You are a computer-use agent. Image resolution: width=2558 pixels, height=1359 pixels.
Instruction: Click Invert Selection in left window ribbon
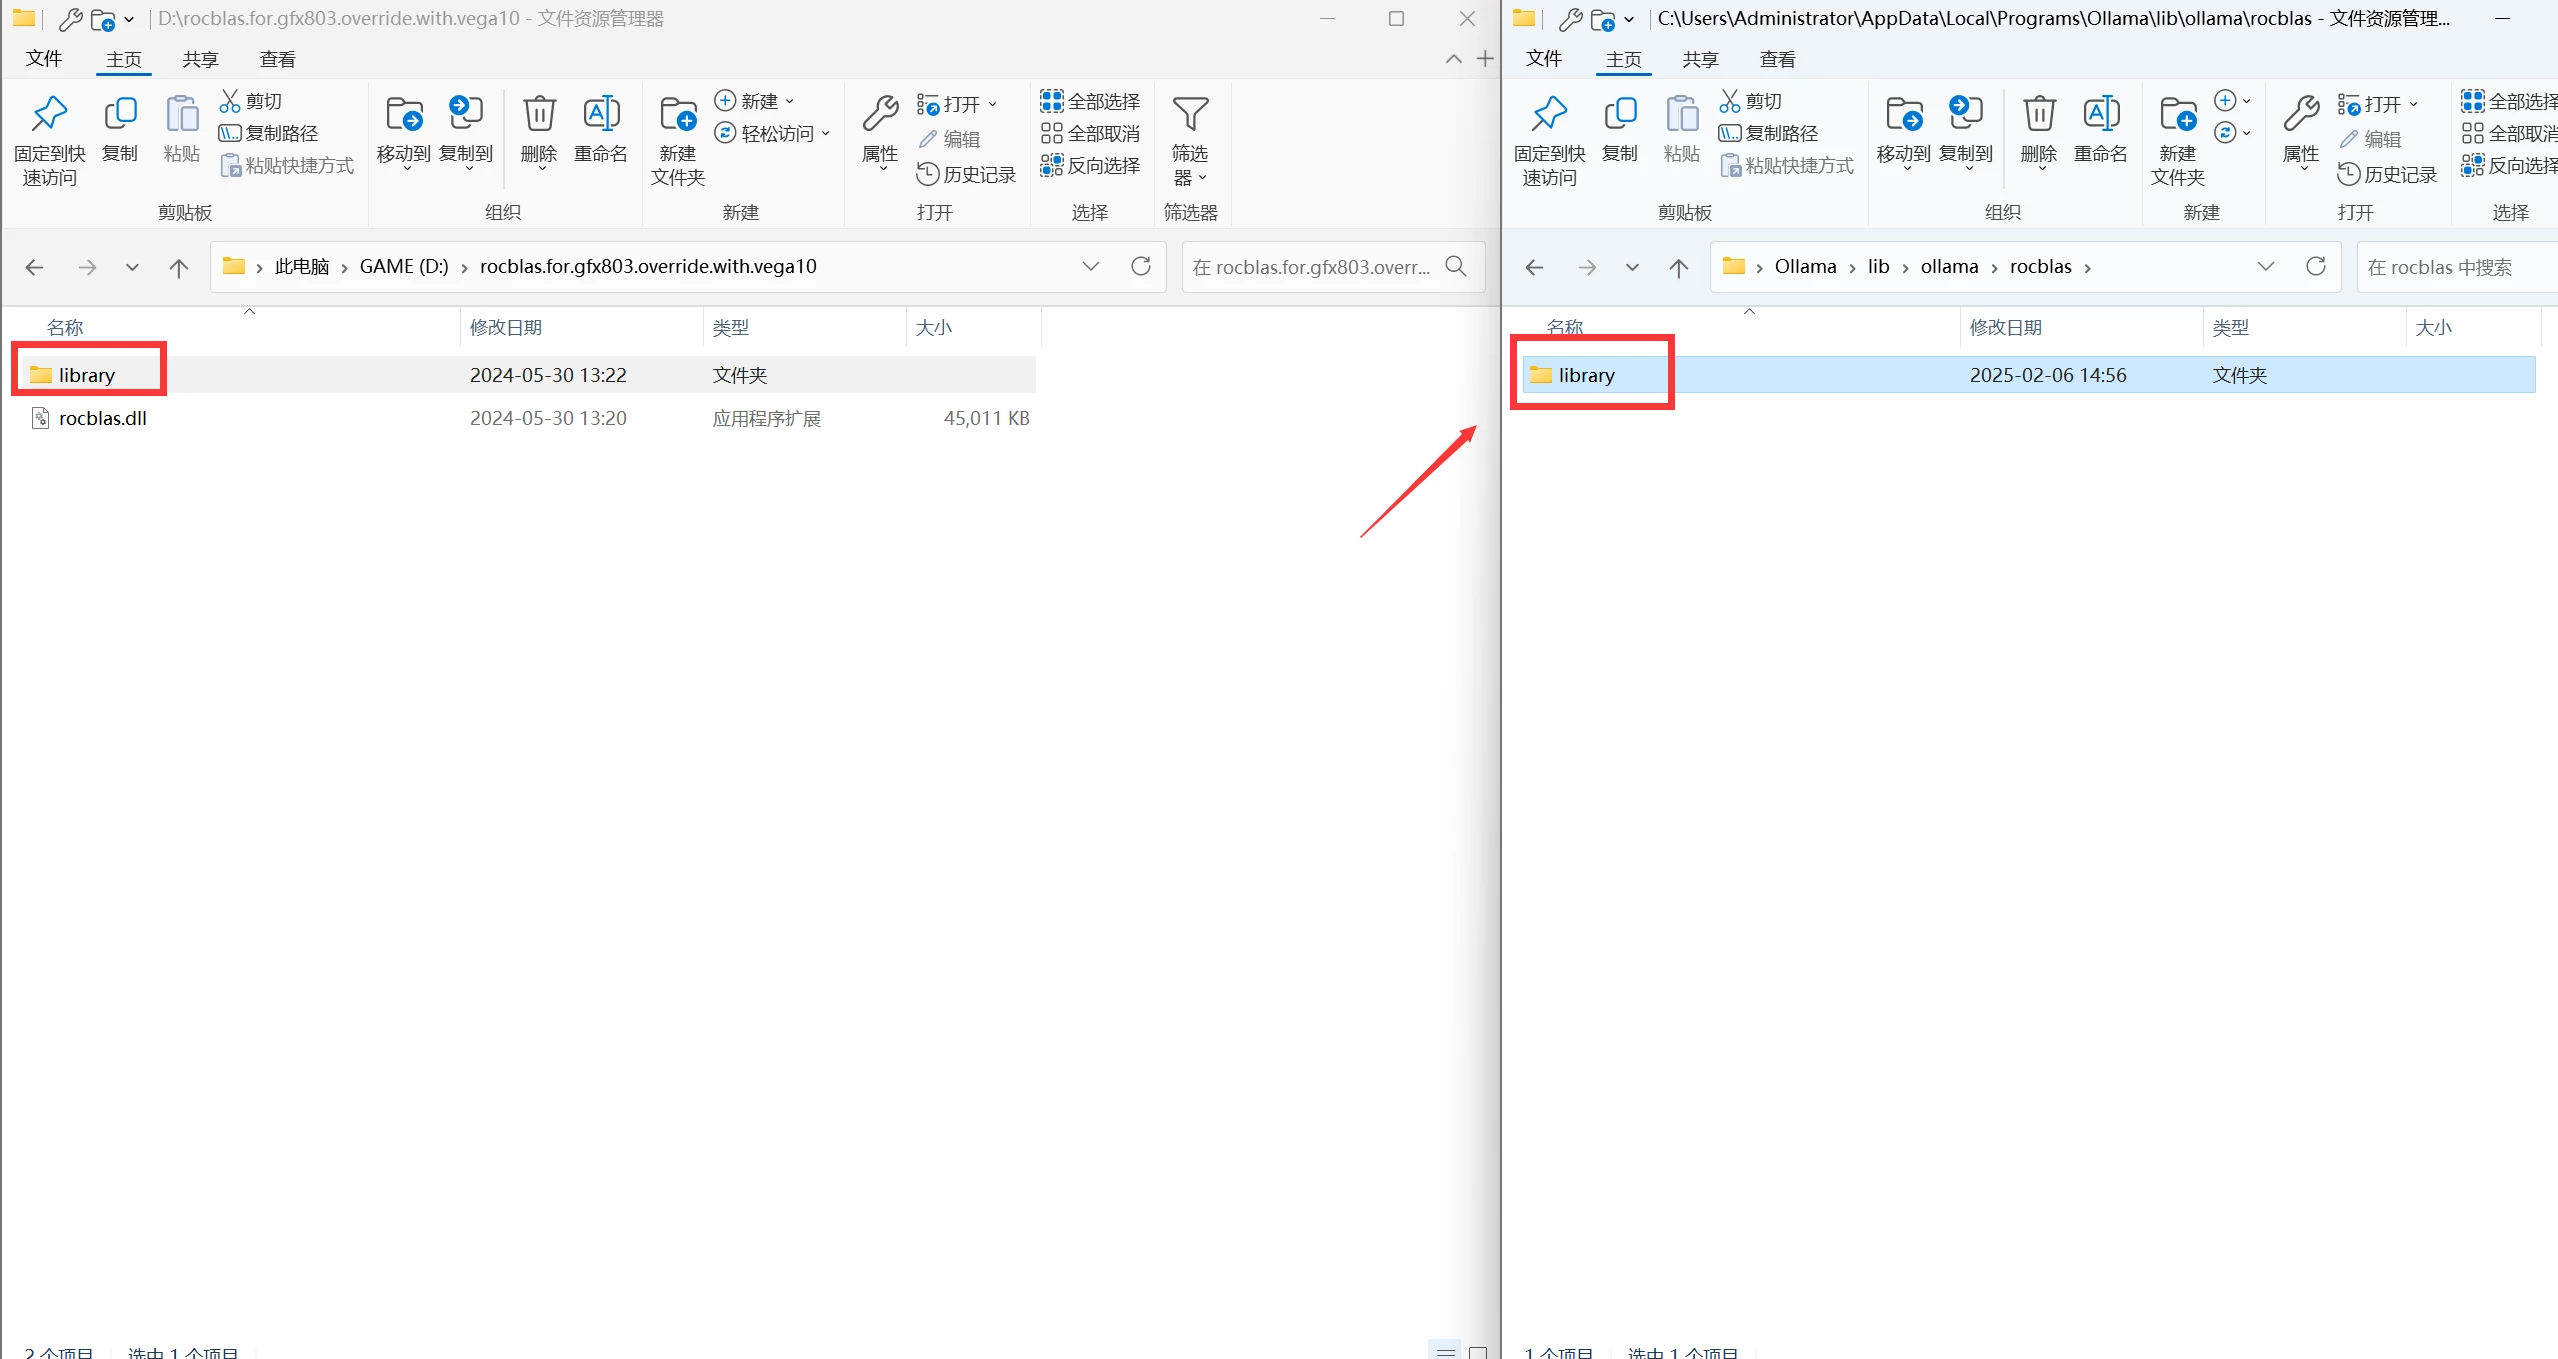click(1090, 165)
